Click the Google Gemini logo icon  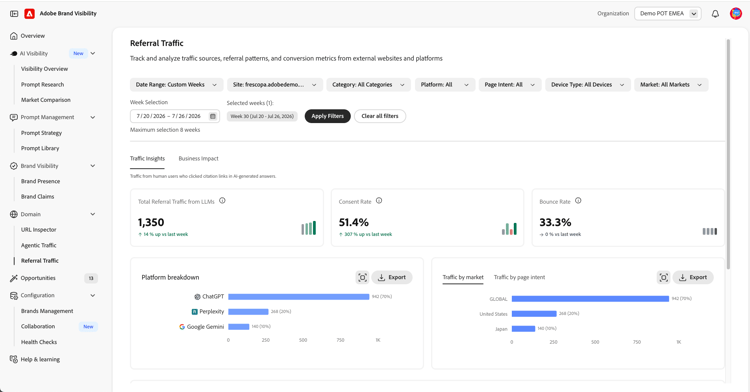[x=182, y=327]
